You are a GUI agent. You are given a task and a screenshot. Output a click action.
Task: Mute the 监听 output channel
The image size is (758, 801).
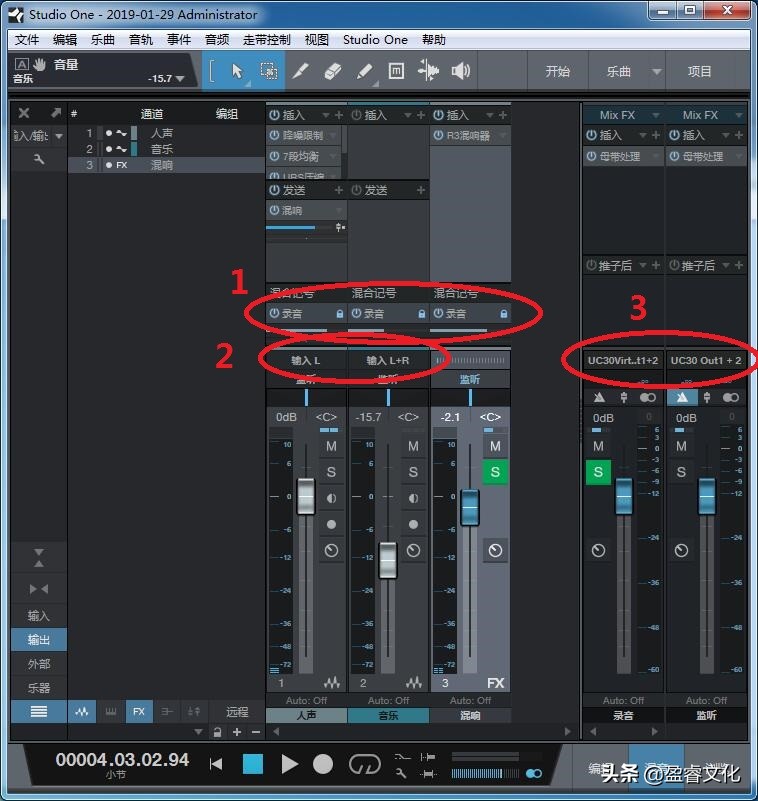coord(681,446)
